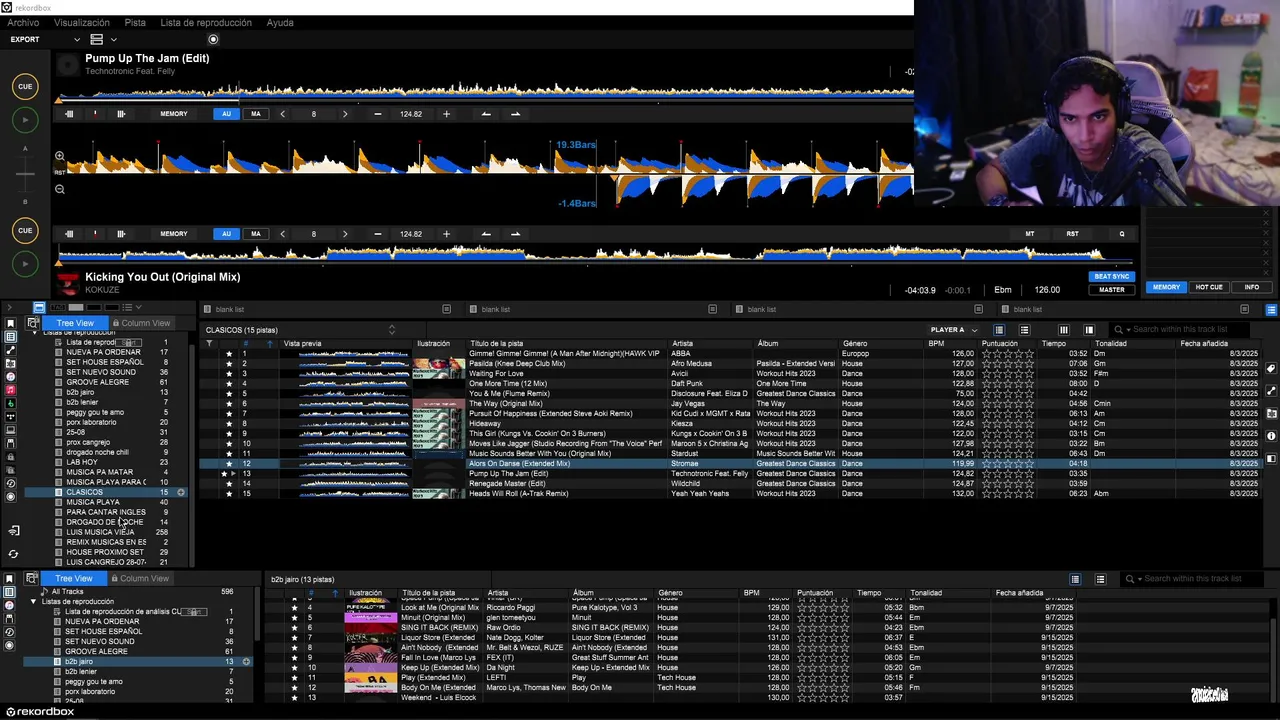1280x720 pixels.
Task: Select the GROOVE ALEGRE playlist in upper tree
Action: [x=97, y=382]
